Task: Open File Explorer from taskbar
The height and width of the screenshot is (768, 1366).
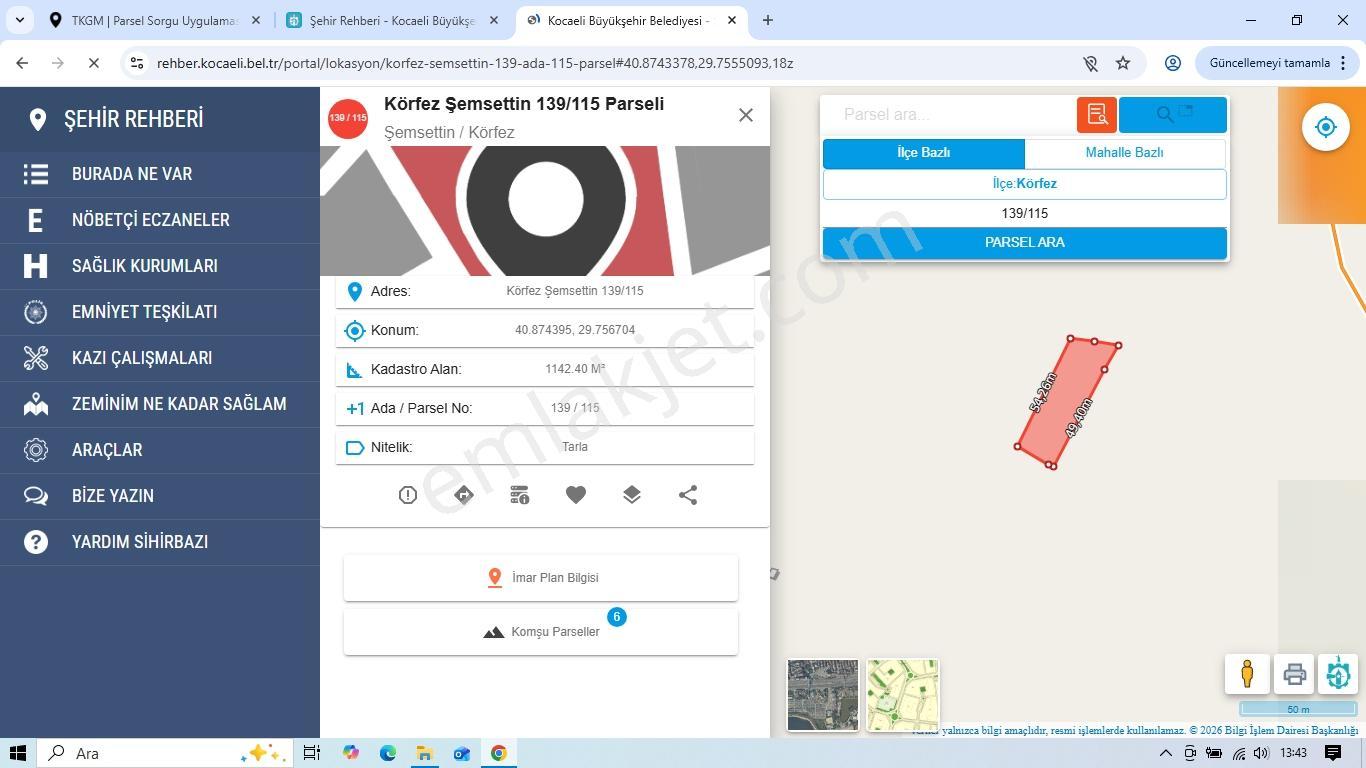Action: pos(424,753)
